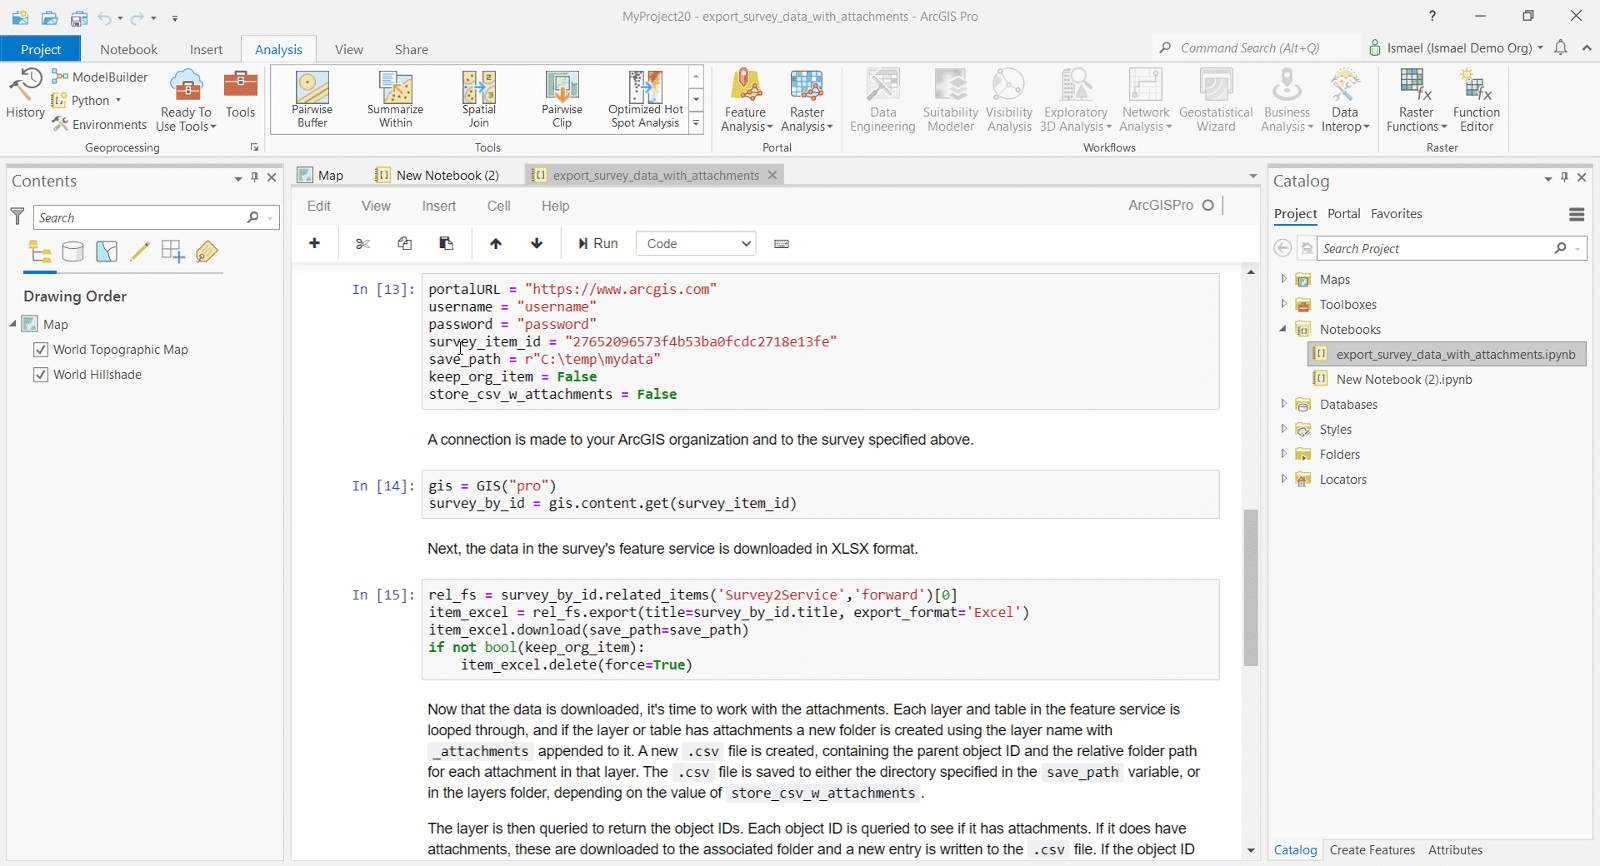Switch Catalog pane to Favorites
The image size is (1600, 866).
tap(1396, 214)
